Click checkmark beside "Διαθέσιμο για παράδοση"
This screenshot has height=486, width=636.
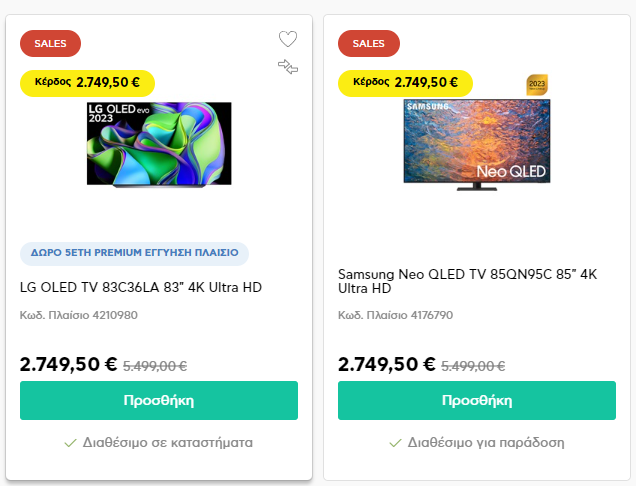396,442
